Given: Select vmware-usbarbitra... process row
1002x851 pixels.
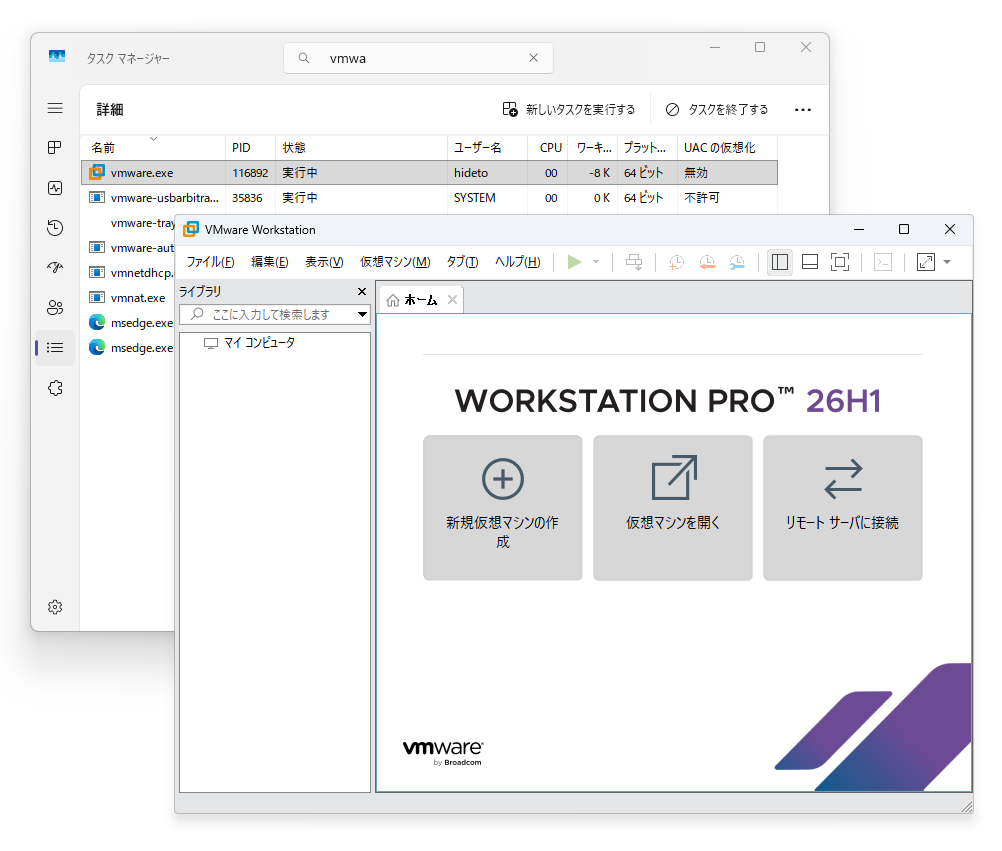Looking at the screenshot, I should point(429,198).
